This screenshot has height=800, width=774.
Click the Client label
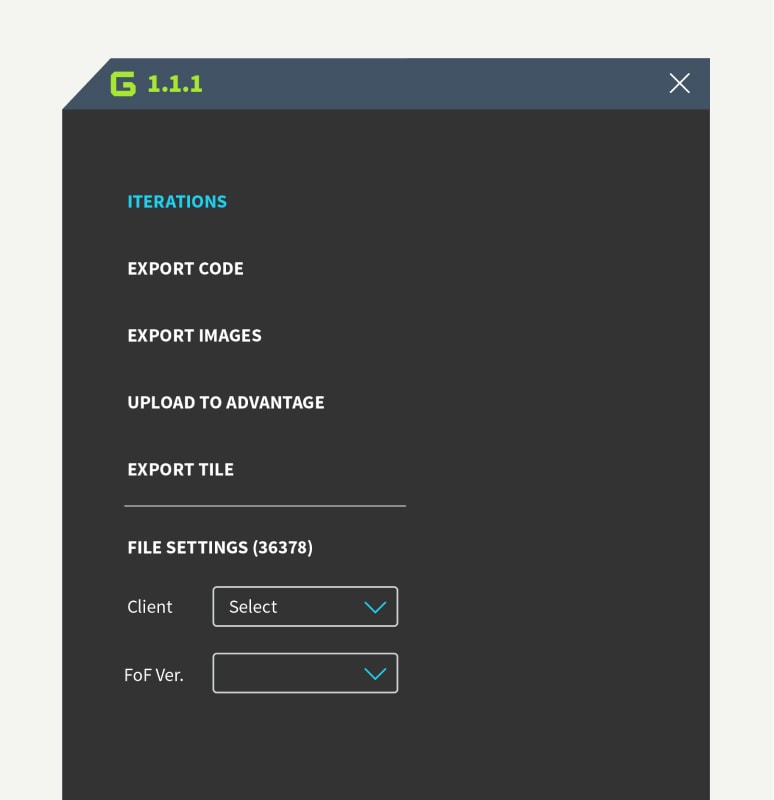[x=149, y=607]
